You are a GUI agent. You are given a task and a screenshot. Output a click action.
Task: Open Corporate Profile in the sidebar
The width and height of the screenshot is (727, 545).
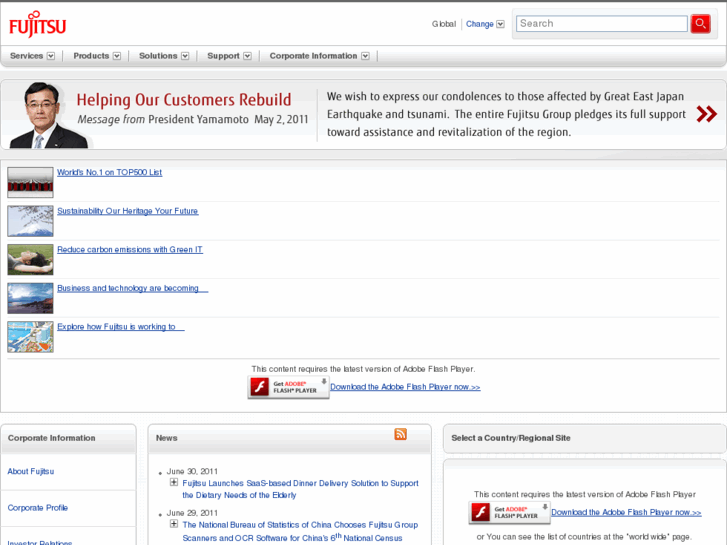38,508
